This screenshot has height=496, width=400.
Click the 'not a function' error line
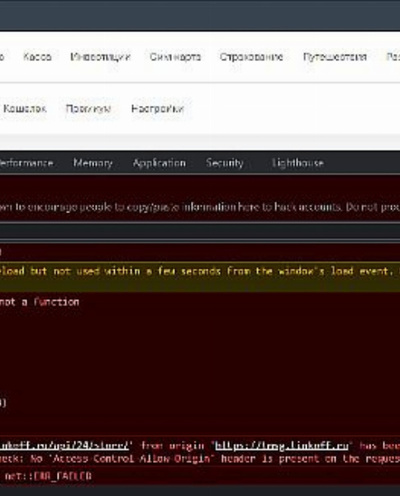(39, 302)
